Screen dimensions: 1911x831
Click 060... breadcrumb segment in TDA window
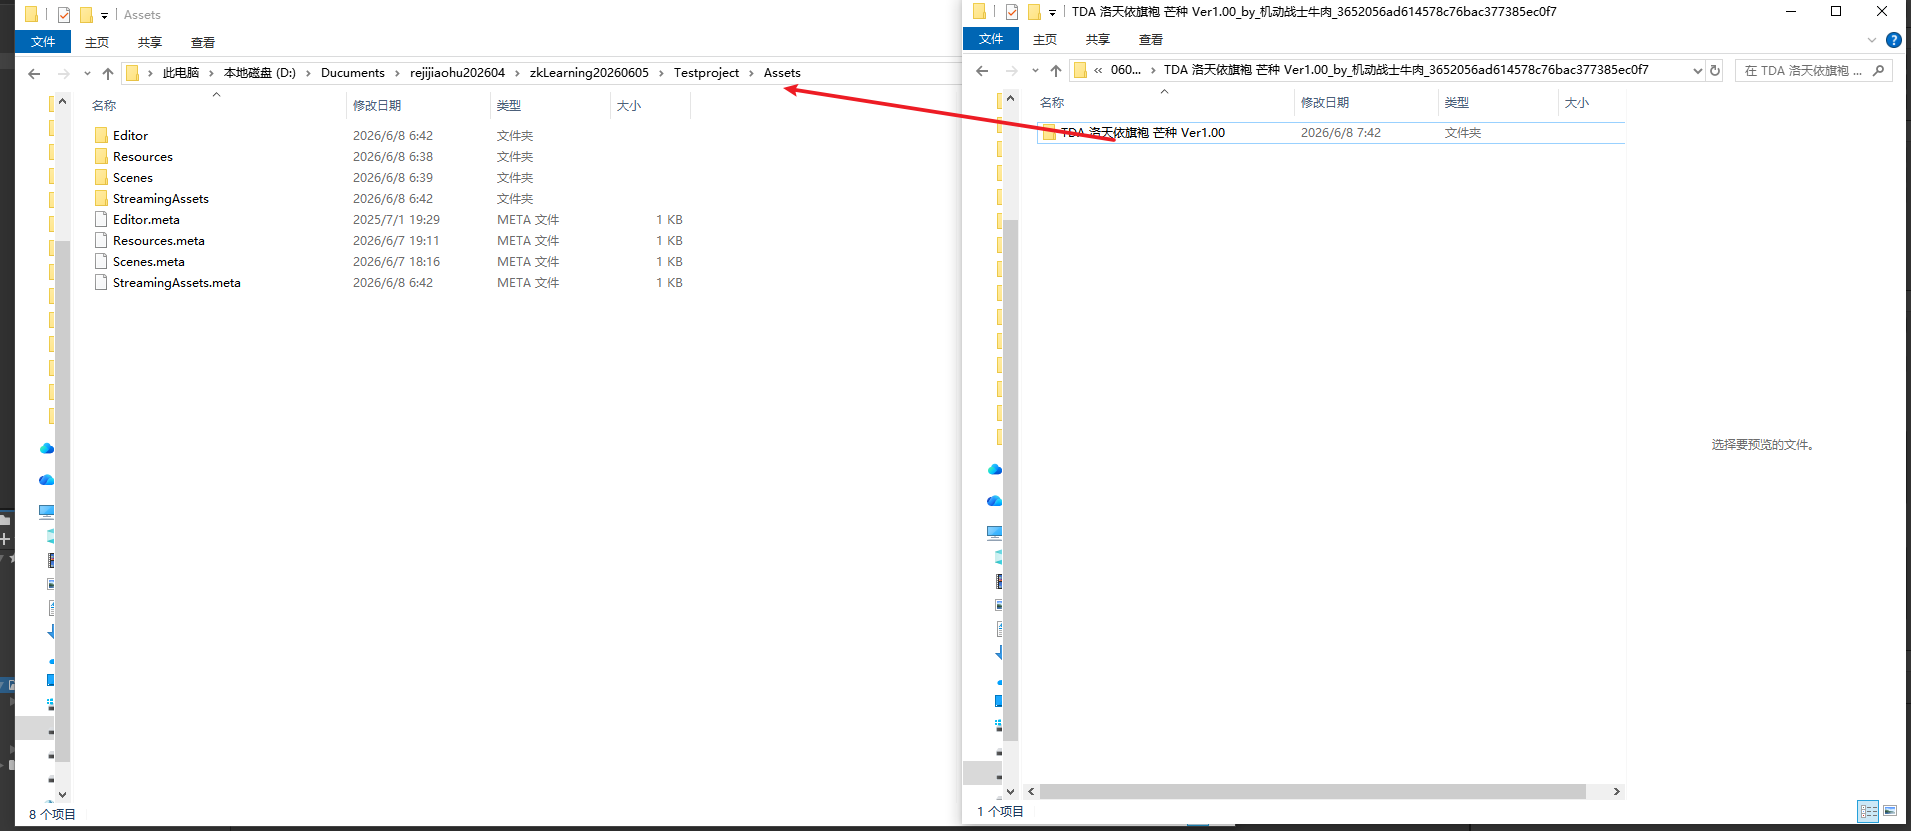click(x=1126, y=70)
